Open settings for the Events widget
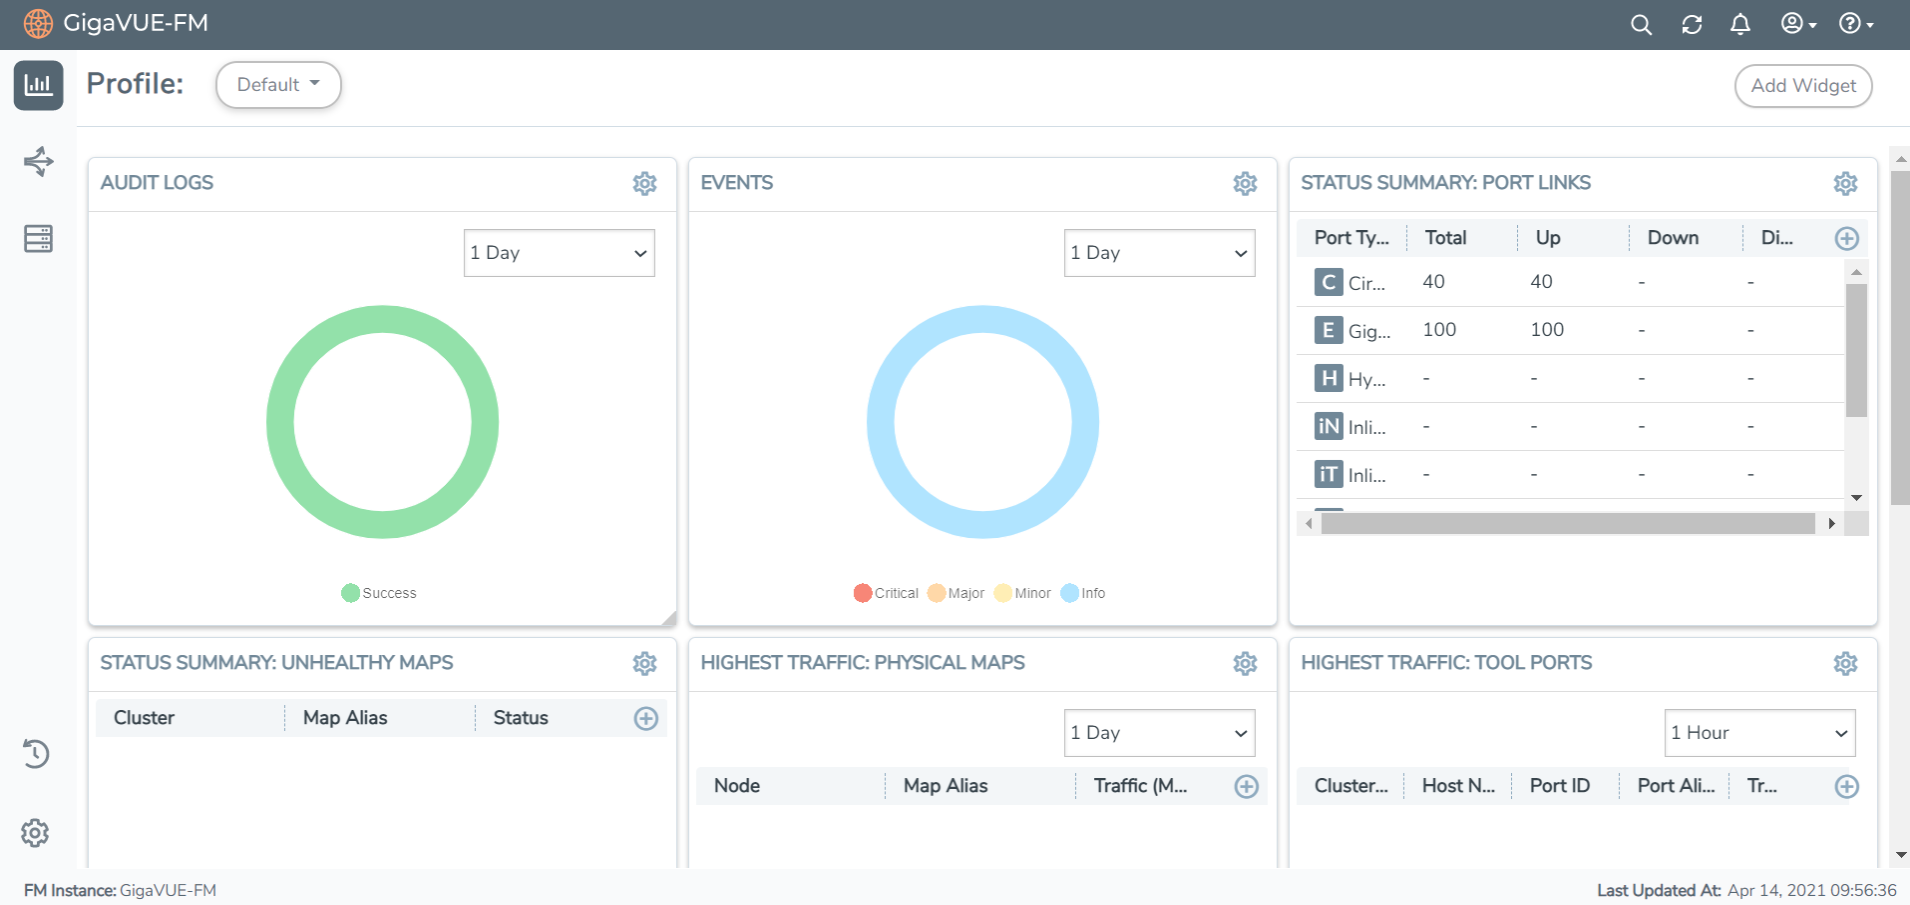 coord(1245,183)
